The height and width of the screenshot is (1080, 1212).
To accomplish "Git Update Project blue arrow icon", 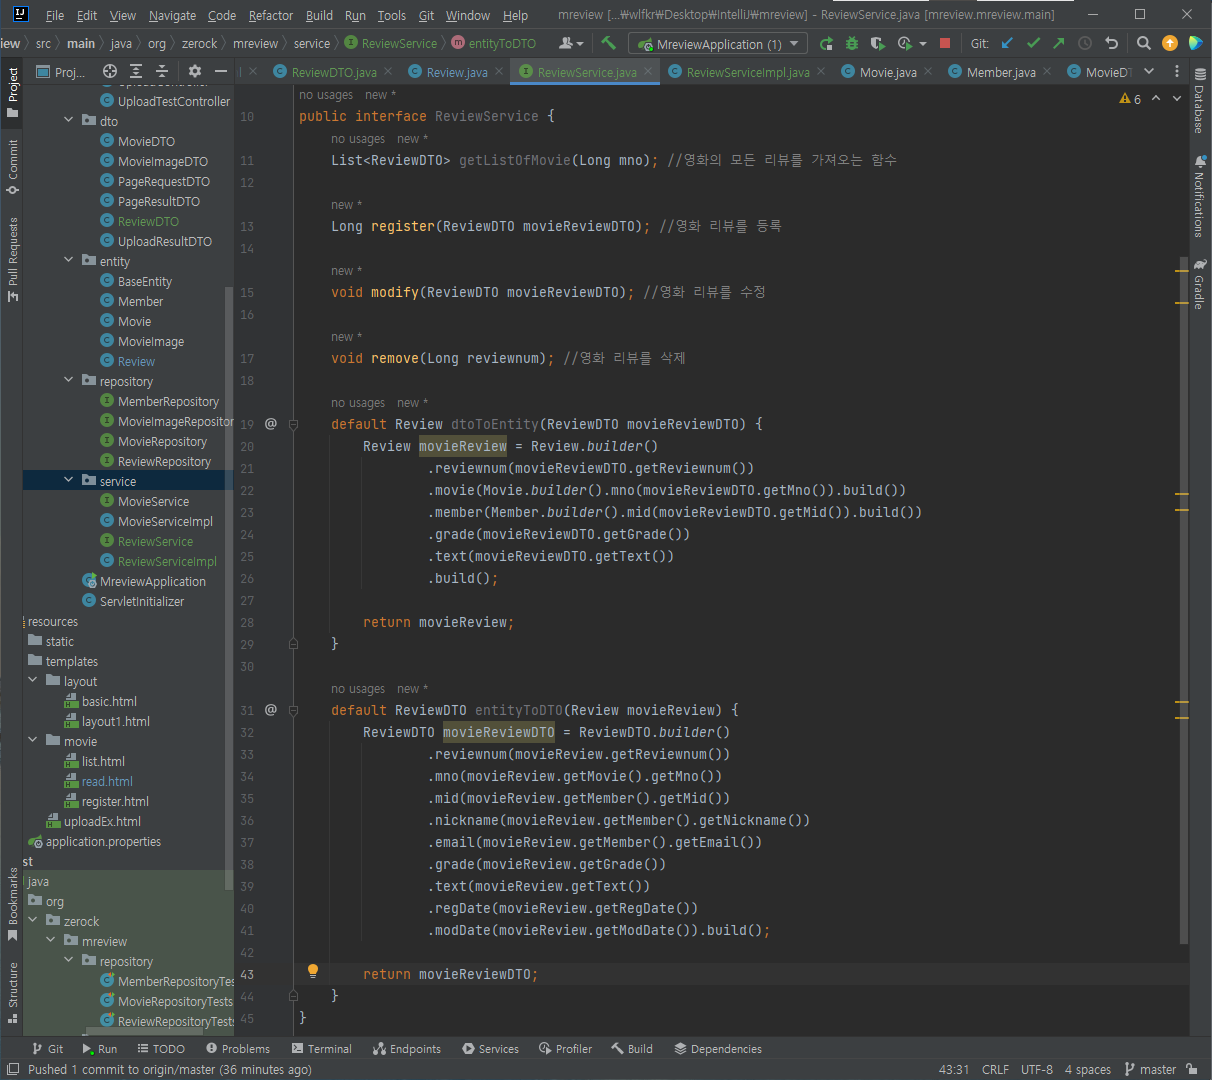I will pyautogui.click(x=1007, y=43).
